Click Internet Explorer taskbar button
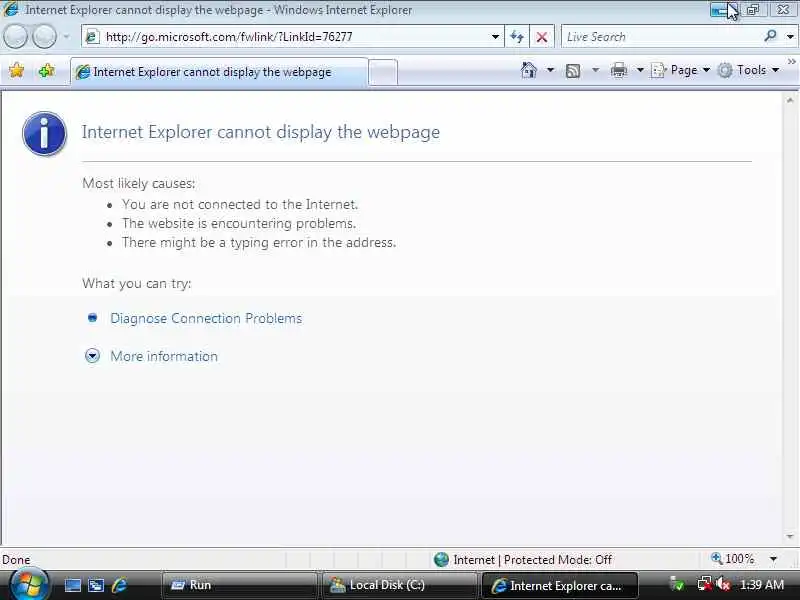 tap(559, 585)
